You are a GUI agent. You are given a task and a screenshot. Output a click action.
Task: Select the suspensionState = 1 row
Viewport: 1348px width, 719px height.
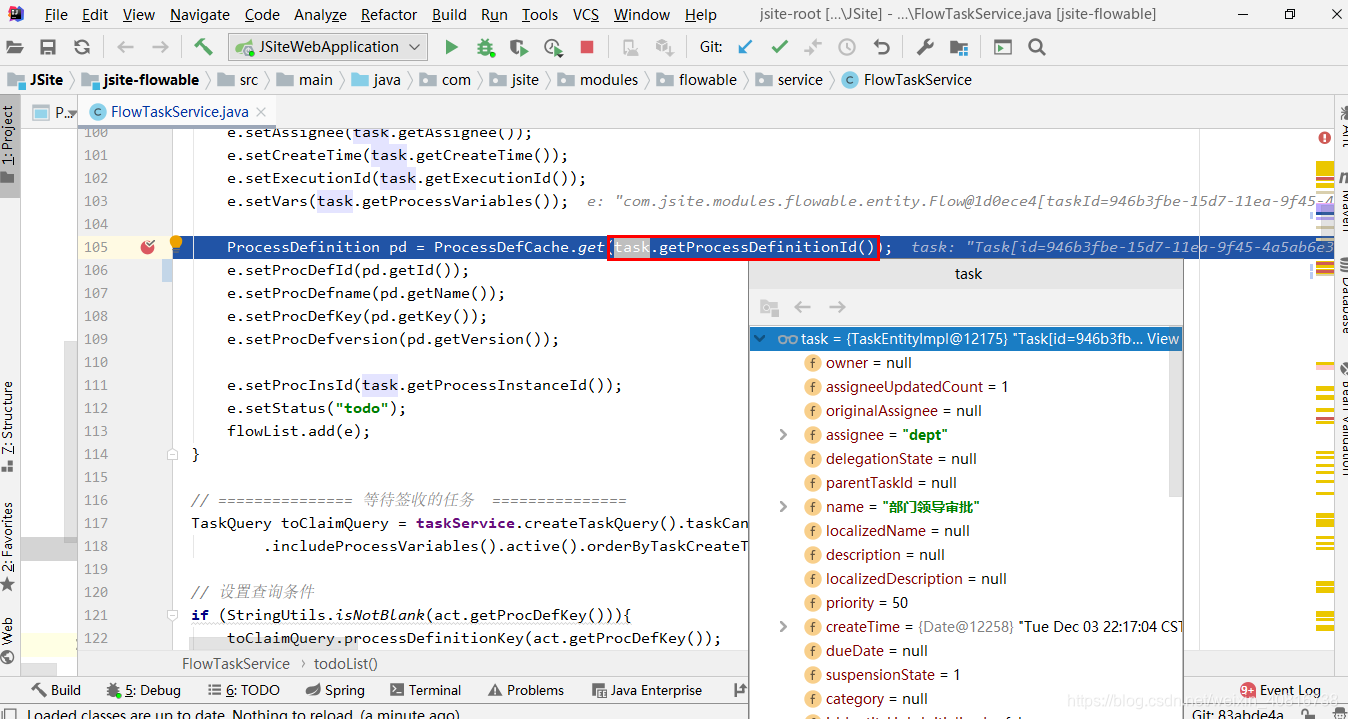coord(964,675)
